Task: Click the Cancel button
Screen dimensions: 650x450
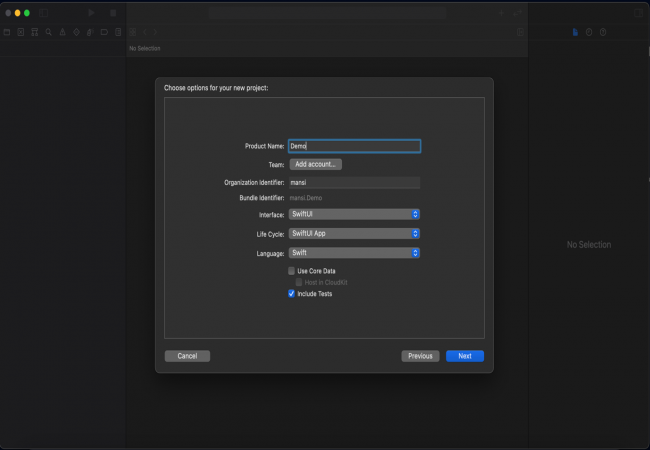Action: (187, 356)
